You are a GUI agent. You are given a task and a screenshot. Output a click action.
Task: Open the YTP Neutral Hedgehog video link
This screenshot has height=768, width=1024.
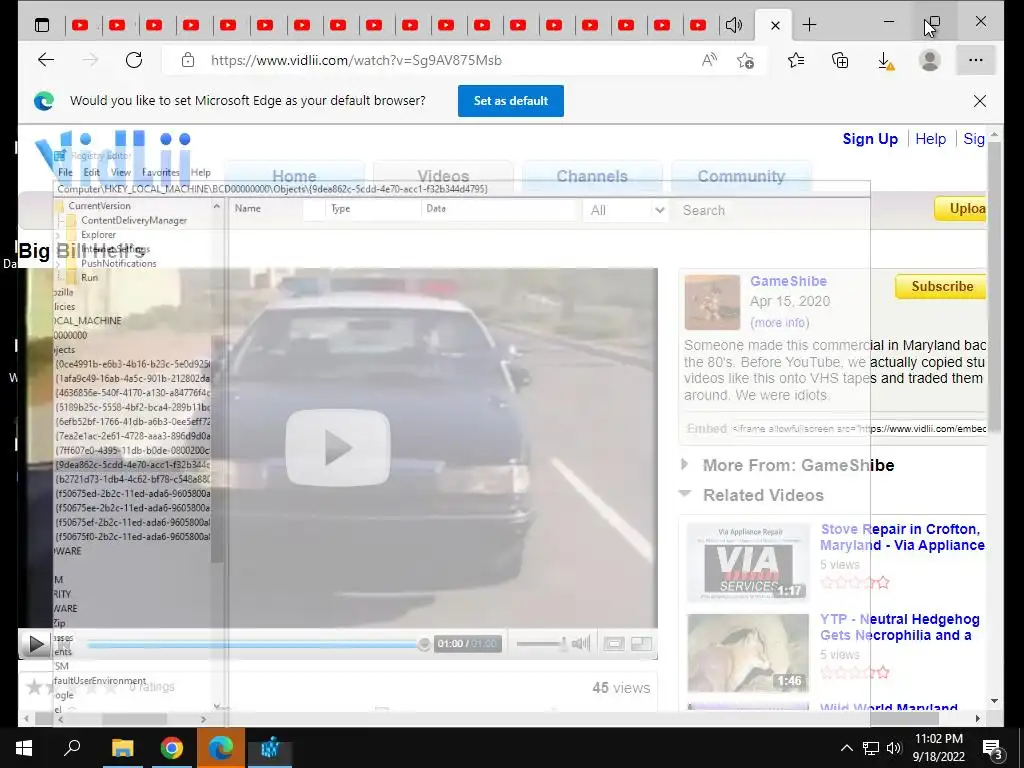pos(899,628)
